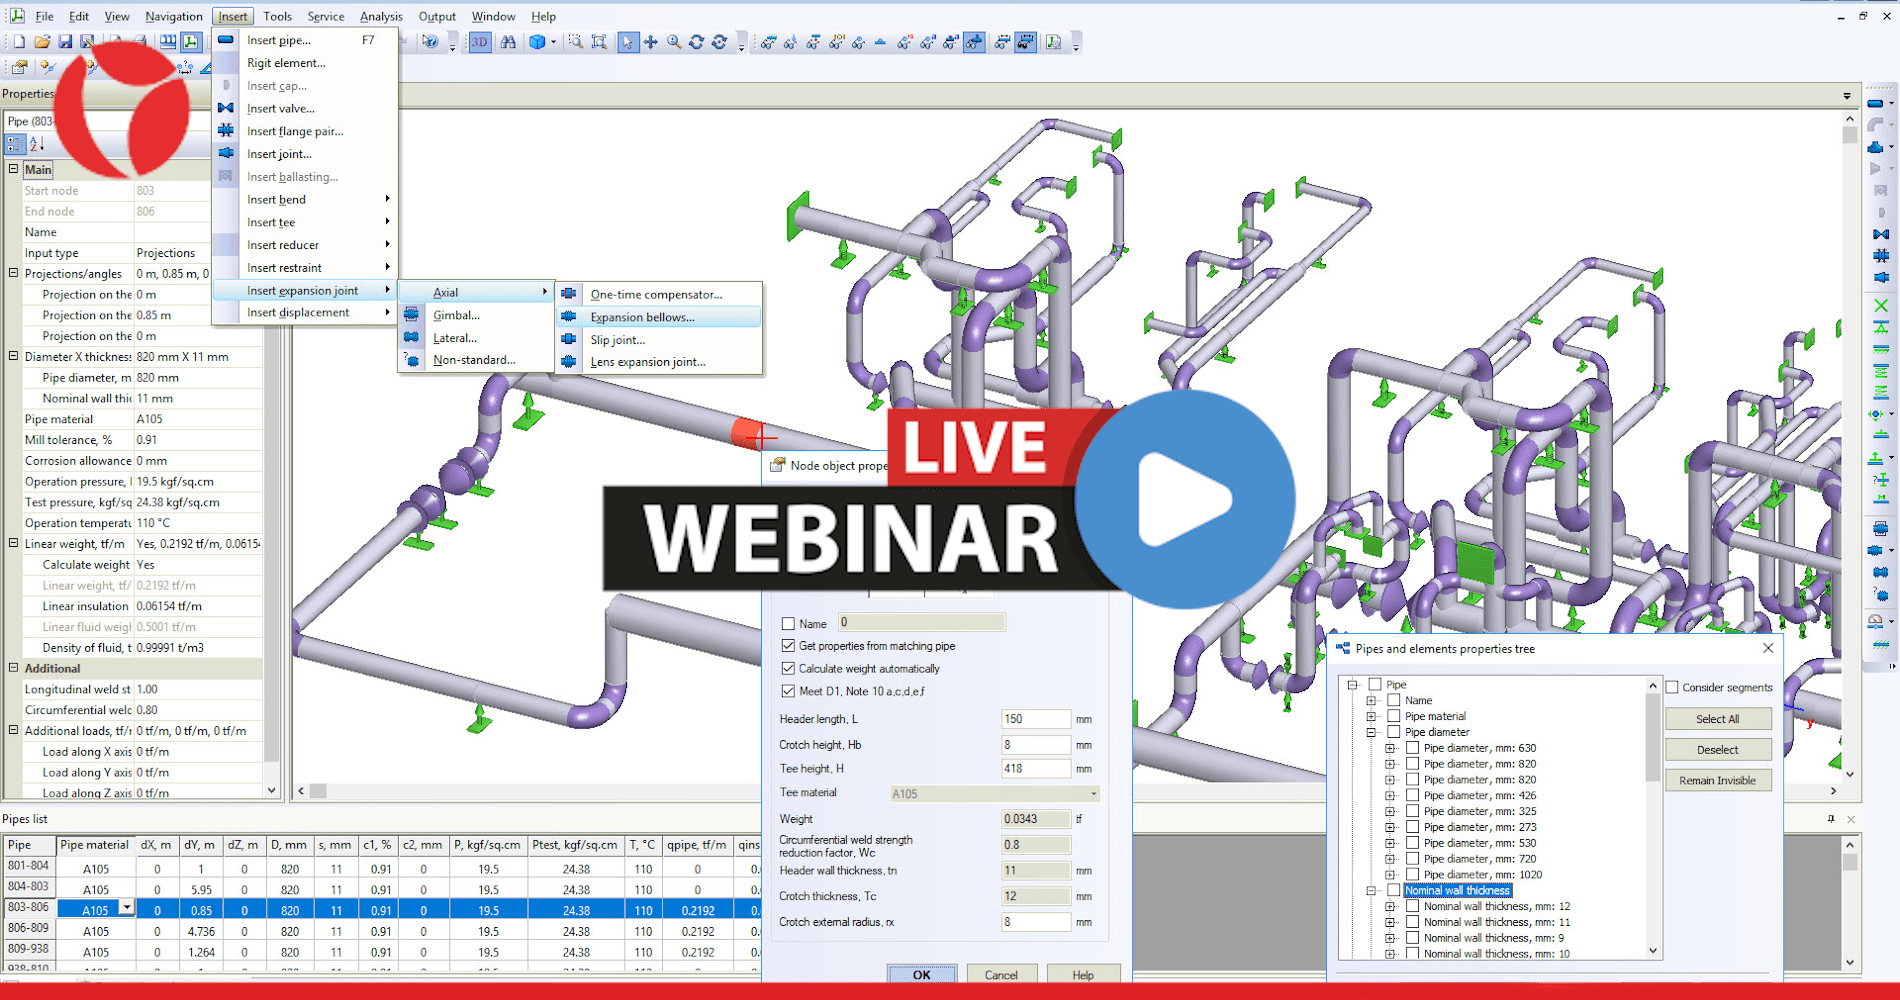Click the Open file folder icon

(x=42, y=42)
